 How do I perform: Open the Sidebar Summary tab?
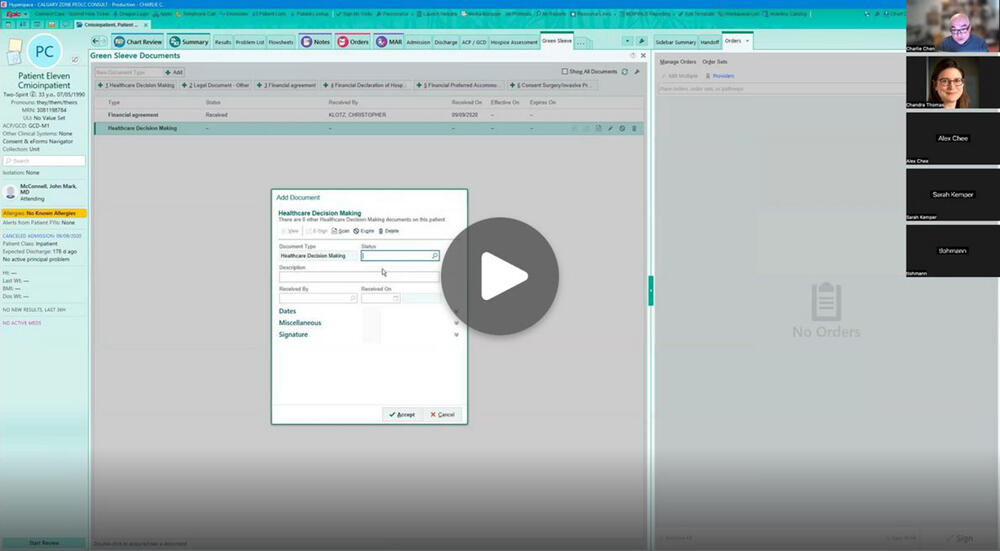point(675,42)
